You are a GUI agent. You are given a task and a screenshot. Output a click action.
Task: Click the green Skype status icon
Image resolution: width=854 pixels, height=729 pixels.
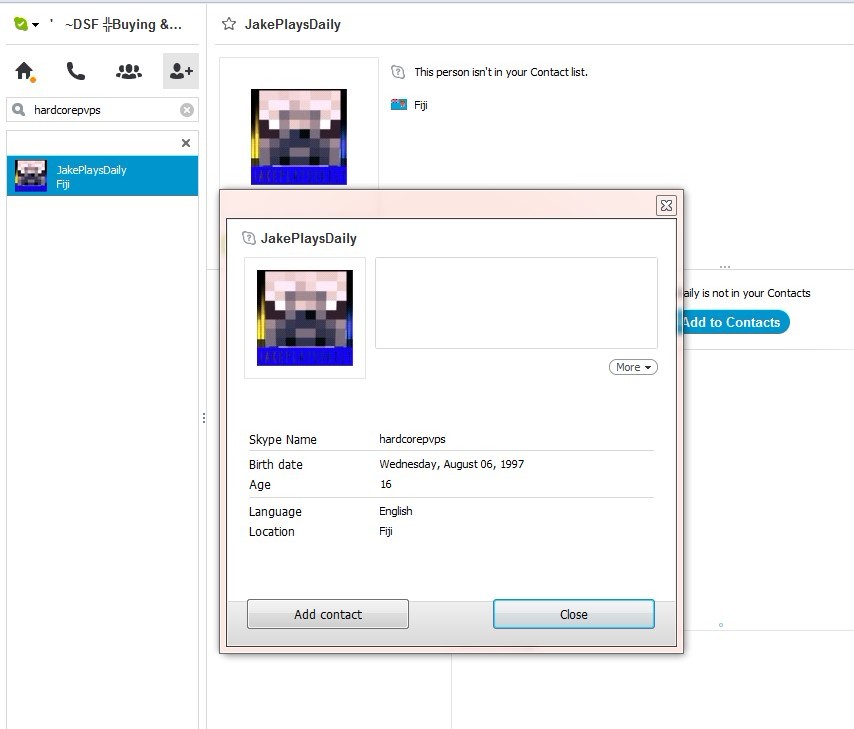point(21,24)
